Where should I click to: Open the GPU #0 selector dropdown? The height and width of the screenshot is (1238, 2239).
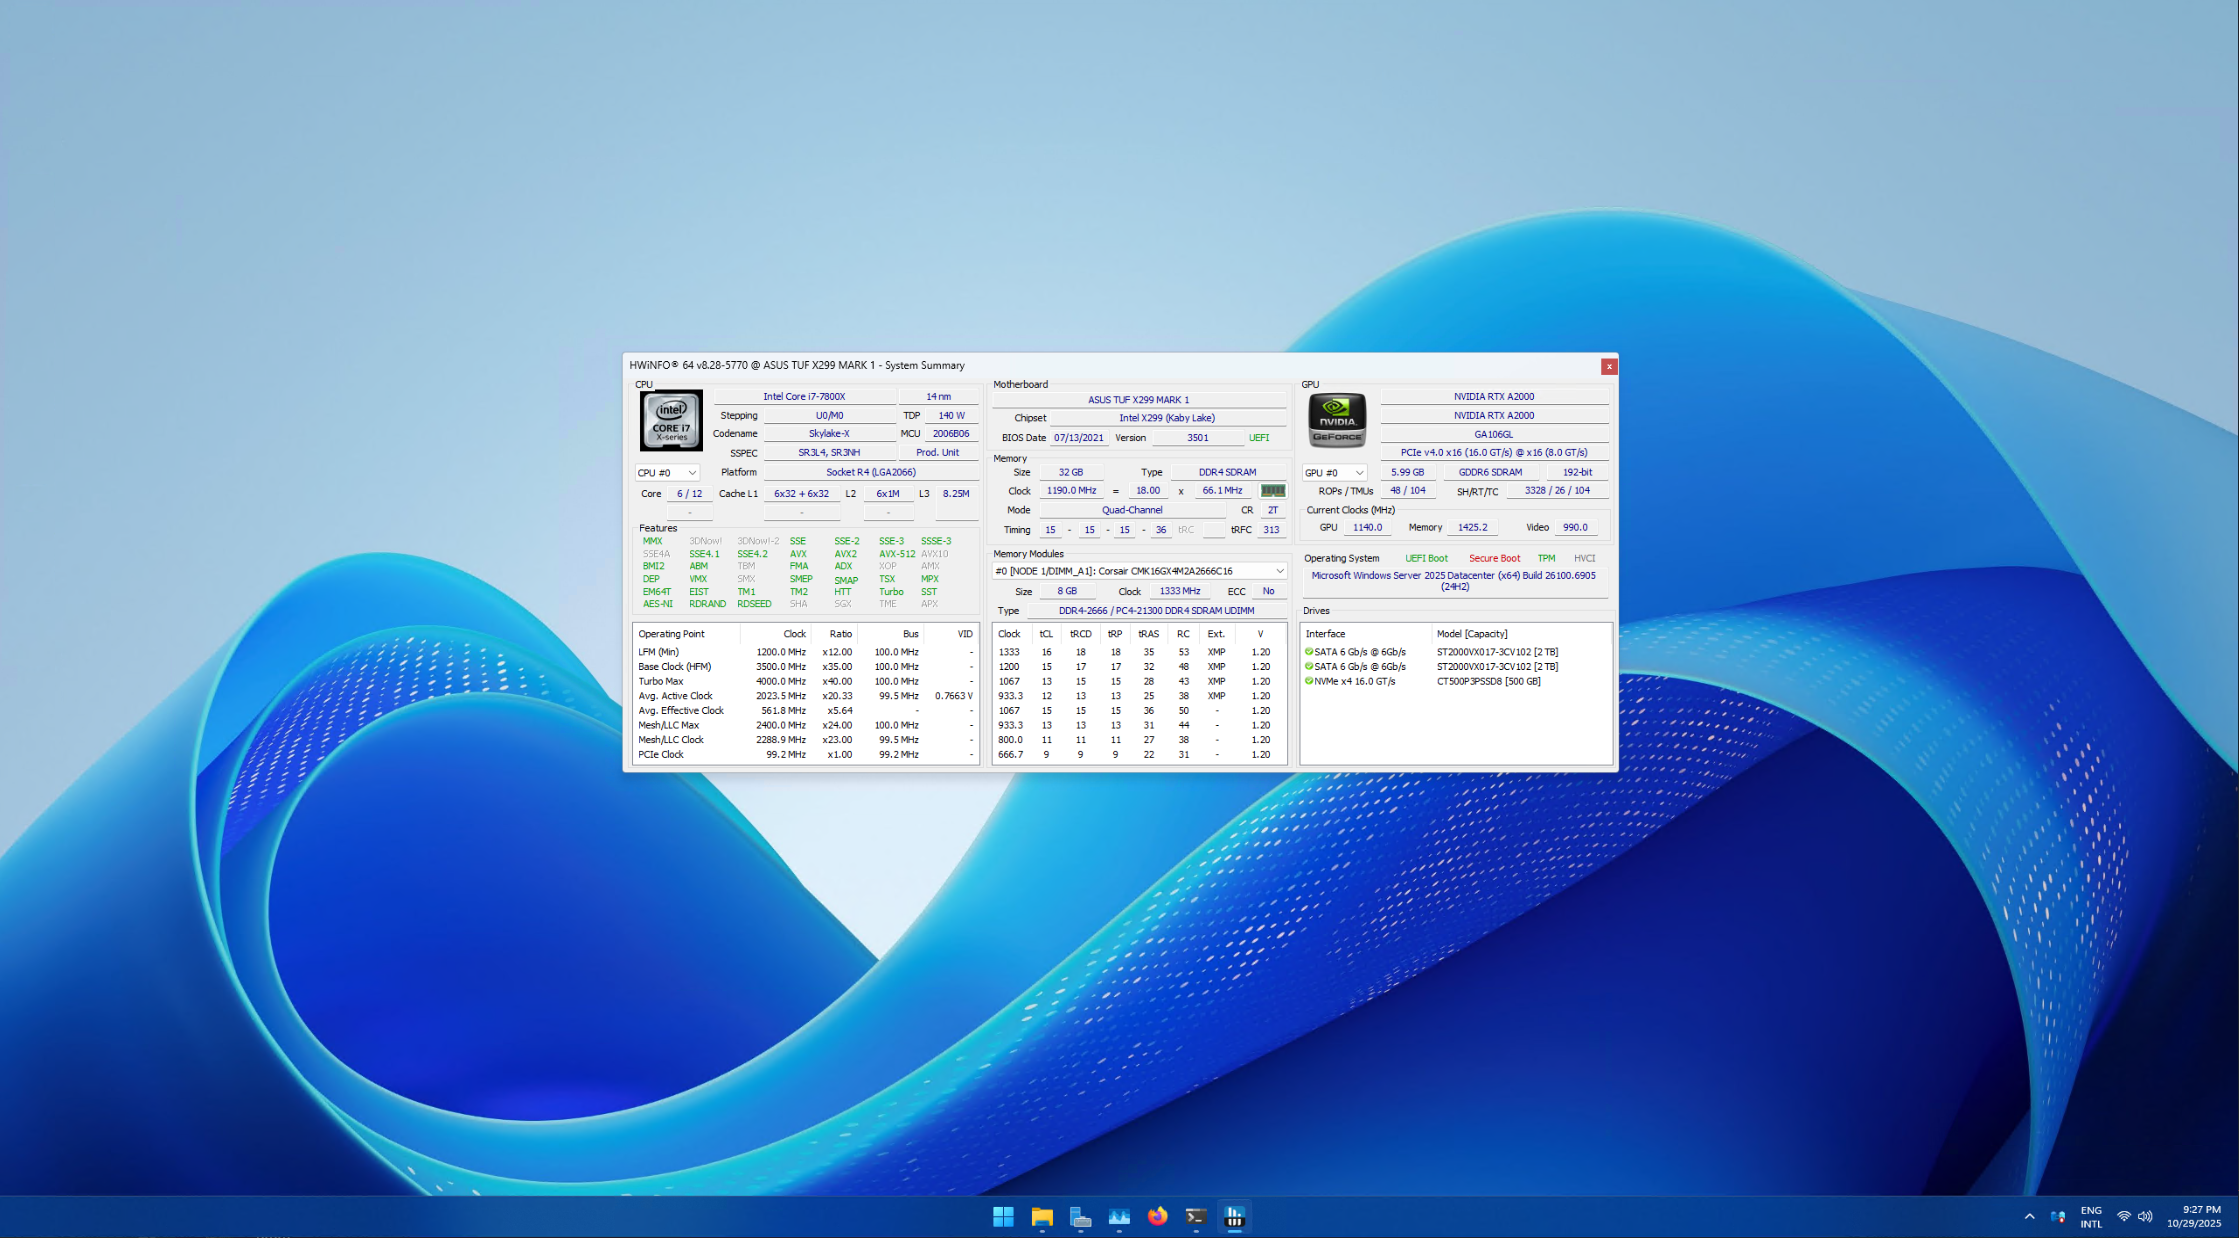coord(1334,473)
